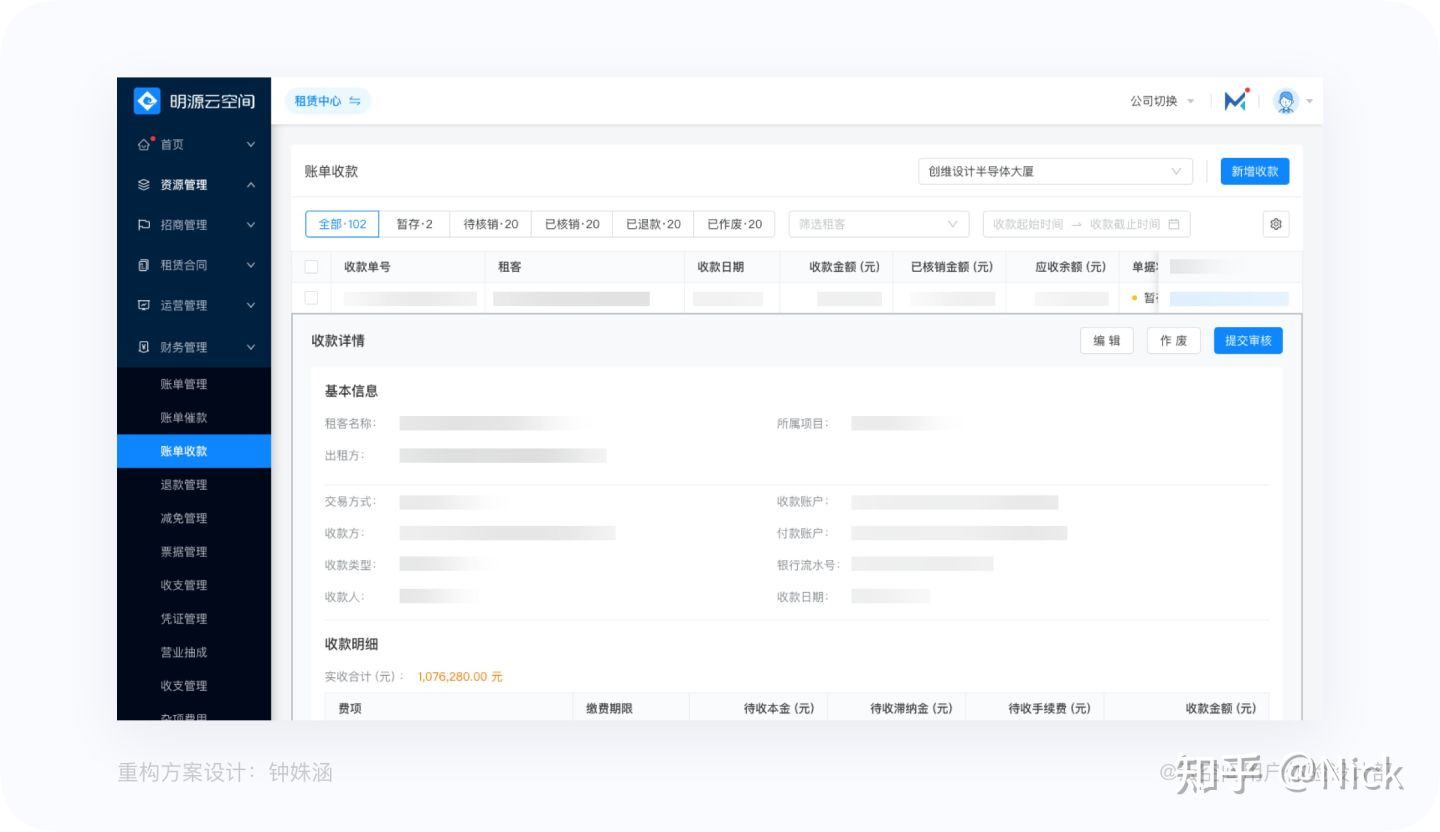Expand the 招商管理 chevron

click(x=251, y=225)
